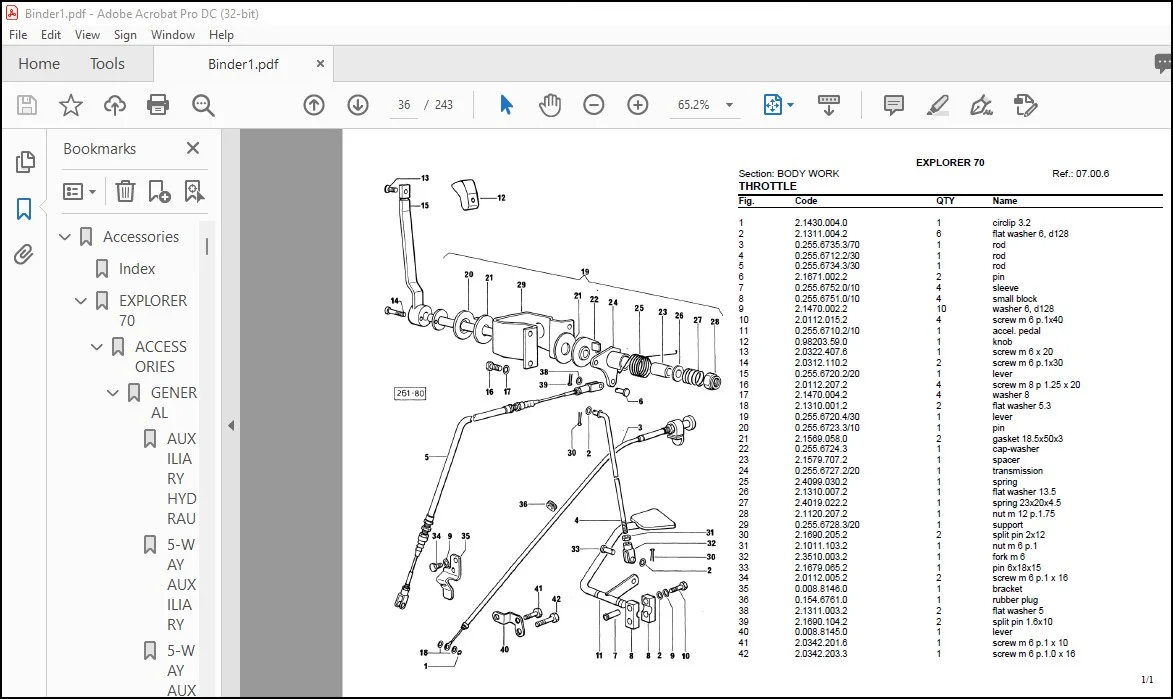Upload file to cloud icon
The height and width of the screenshot is (699, 1173).
[114, 105]
